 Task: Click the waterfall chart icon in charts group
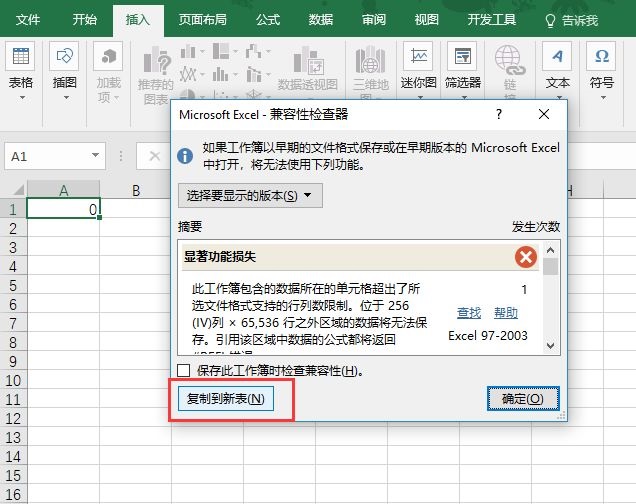pos(254,51)
